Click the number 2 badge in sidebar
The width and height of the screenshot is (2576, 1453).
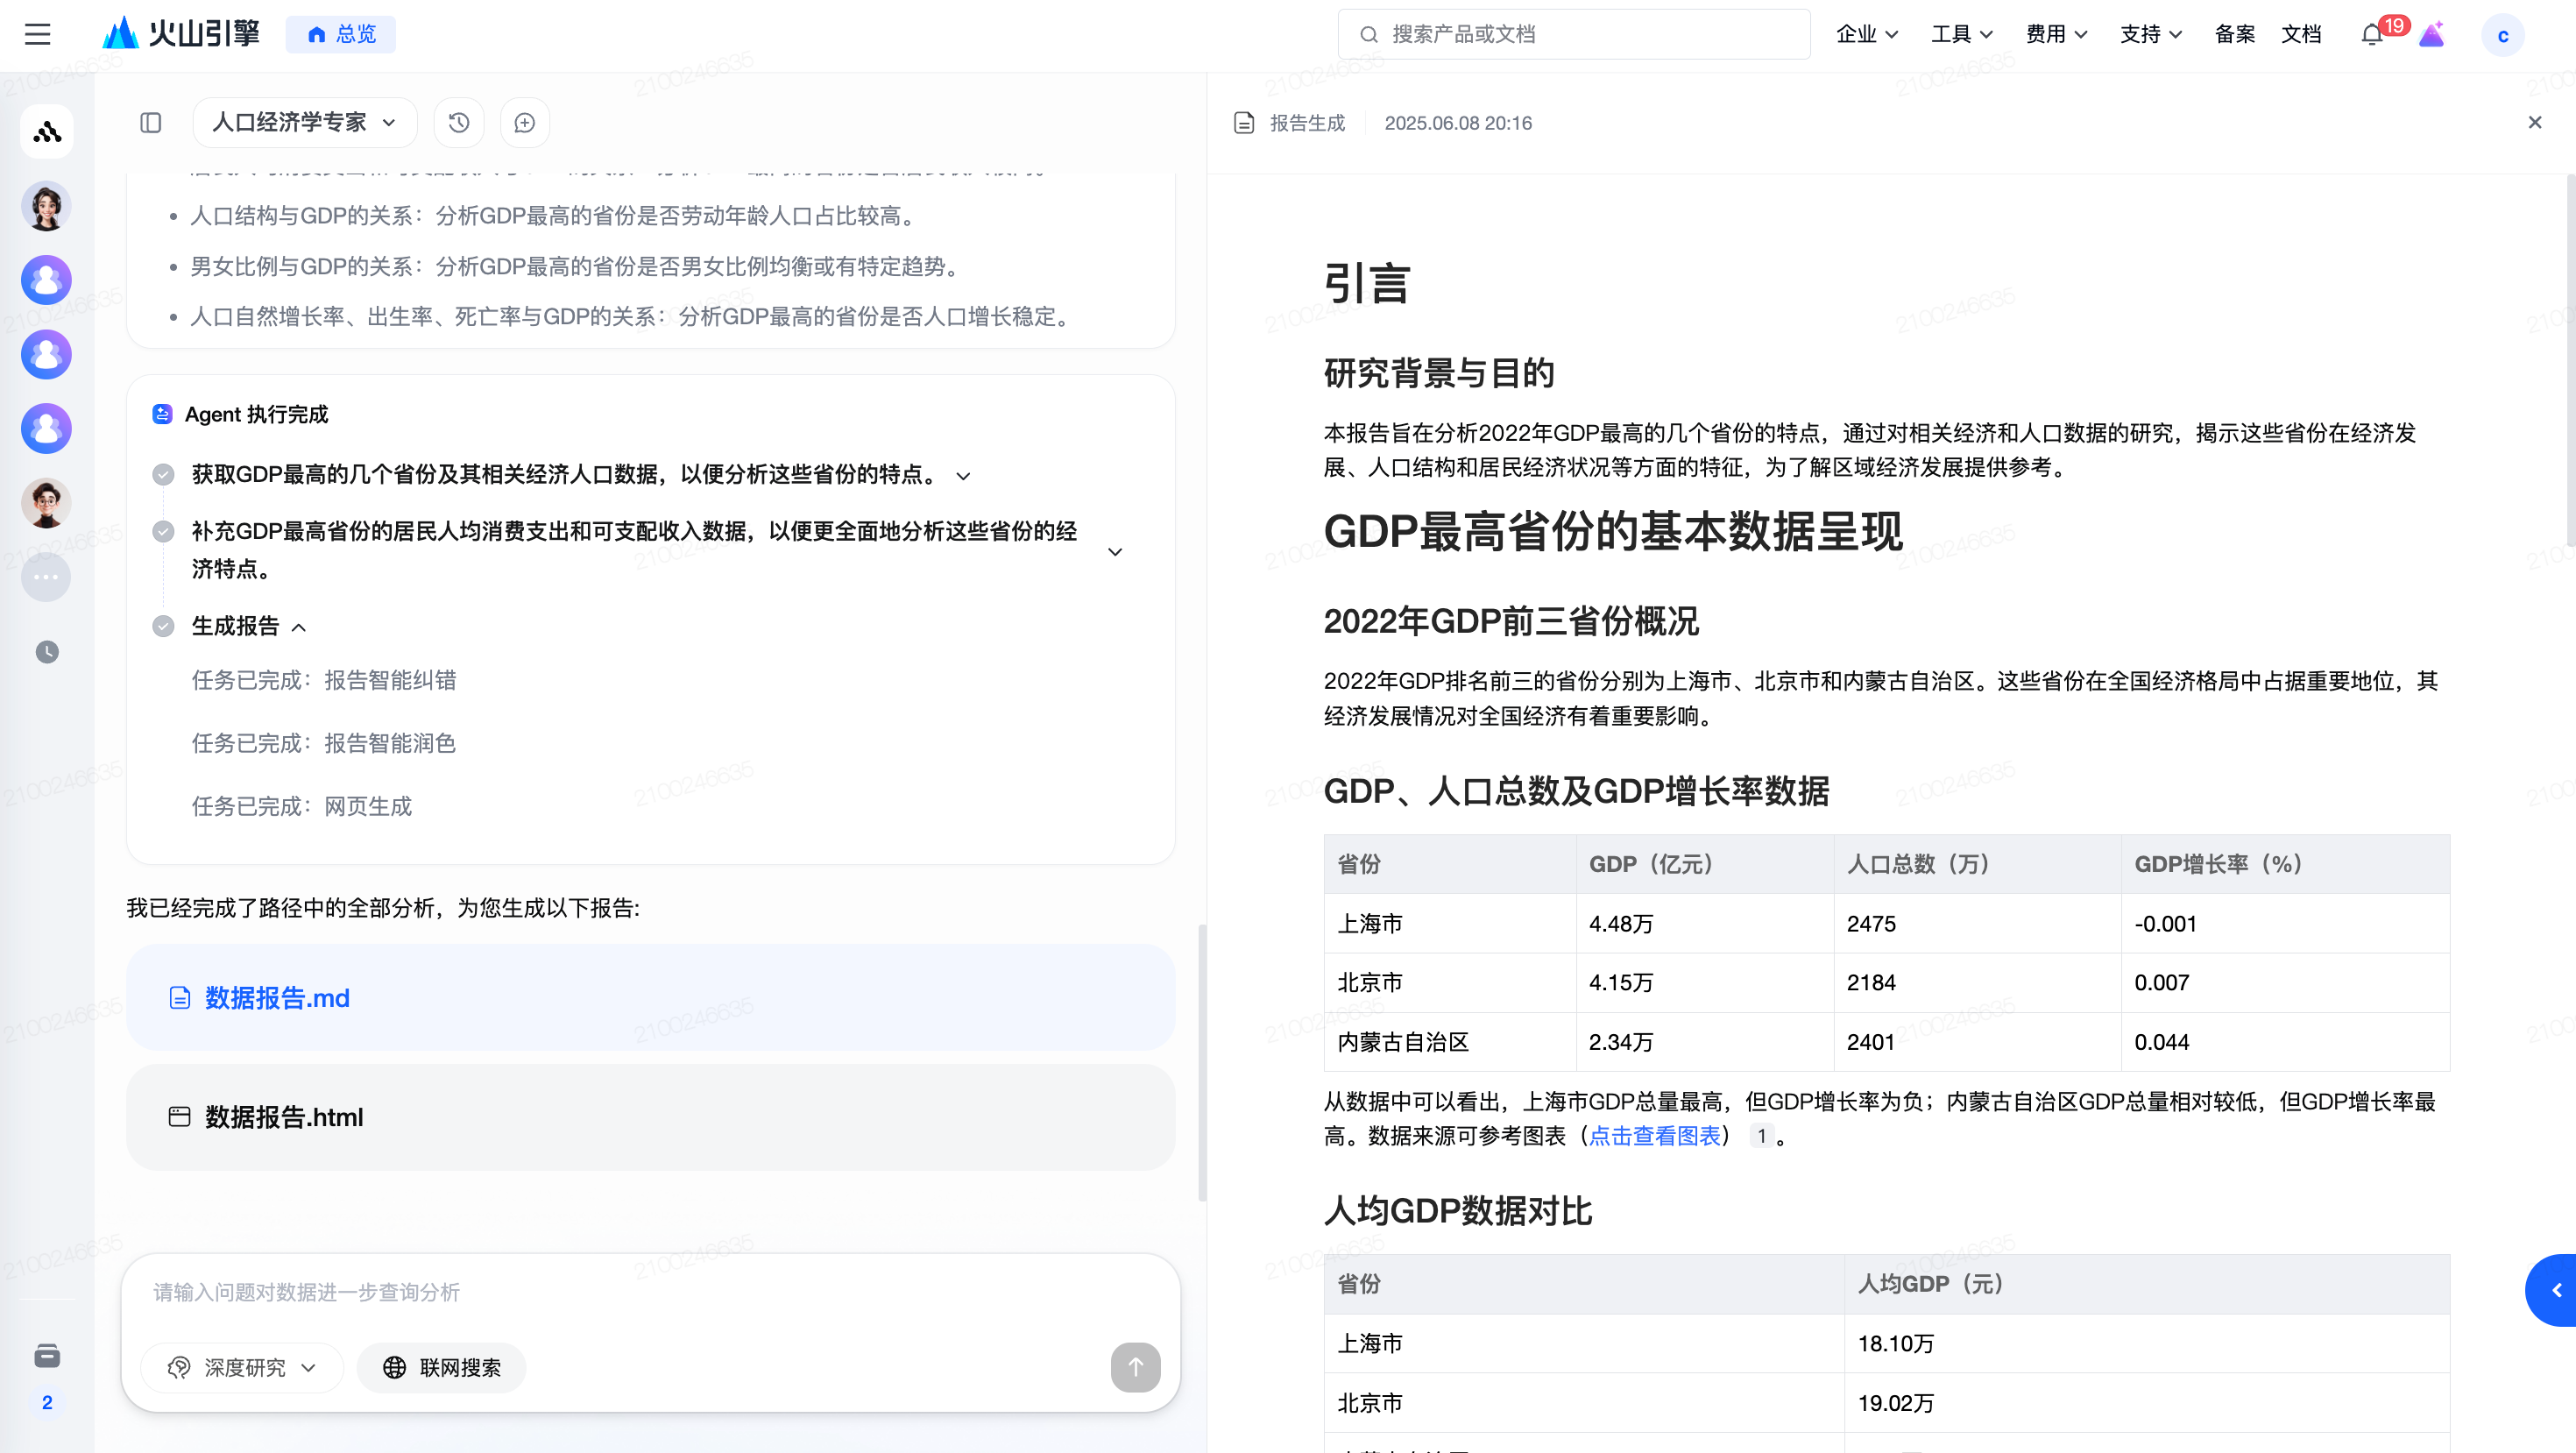pos(47,1402)
